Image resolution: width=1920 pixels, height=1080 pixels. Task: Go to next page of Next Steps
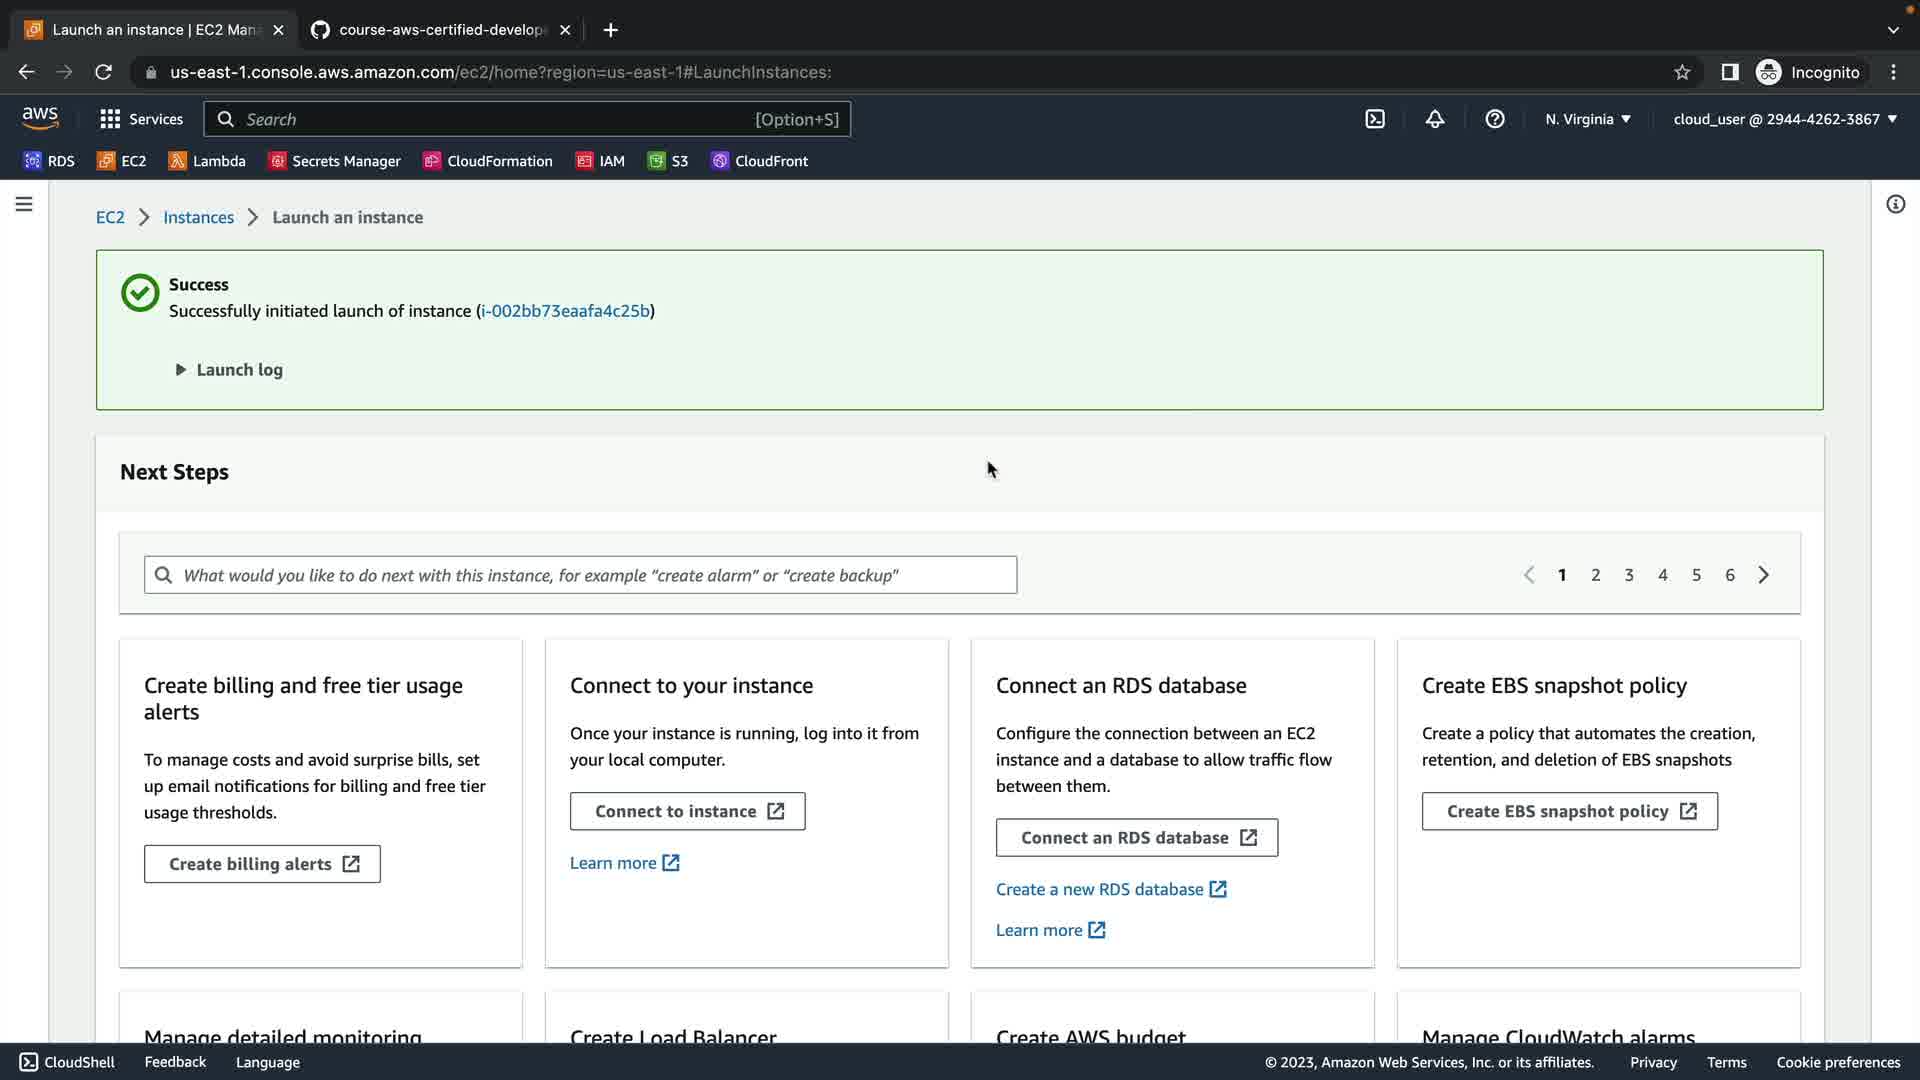1764,575
